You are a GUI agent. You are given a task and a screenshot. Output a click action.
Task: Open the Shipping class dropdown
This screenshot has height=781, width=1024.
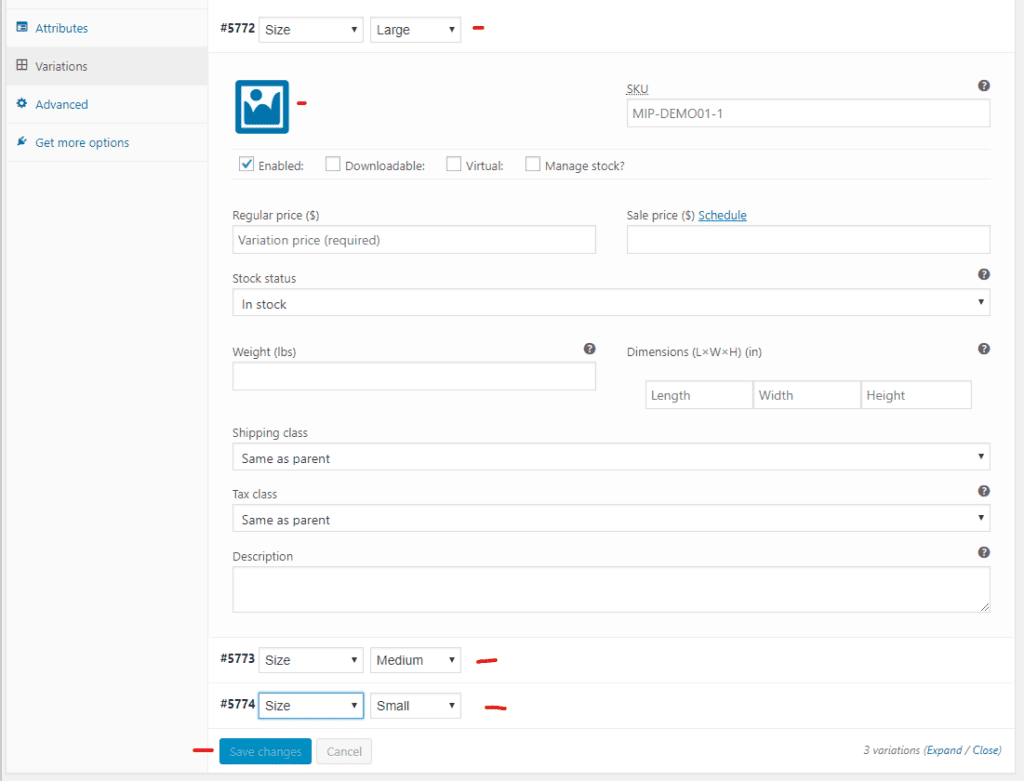pyautogui.click(x=611, y=457)
